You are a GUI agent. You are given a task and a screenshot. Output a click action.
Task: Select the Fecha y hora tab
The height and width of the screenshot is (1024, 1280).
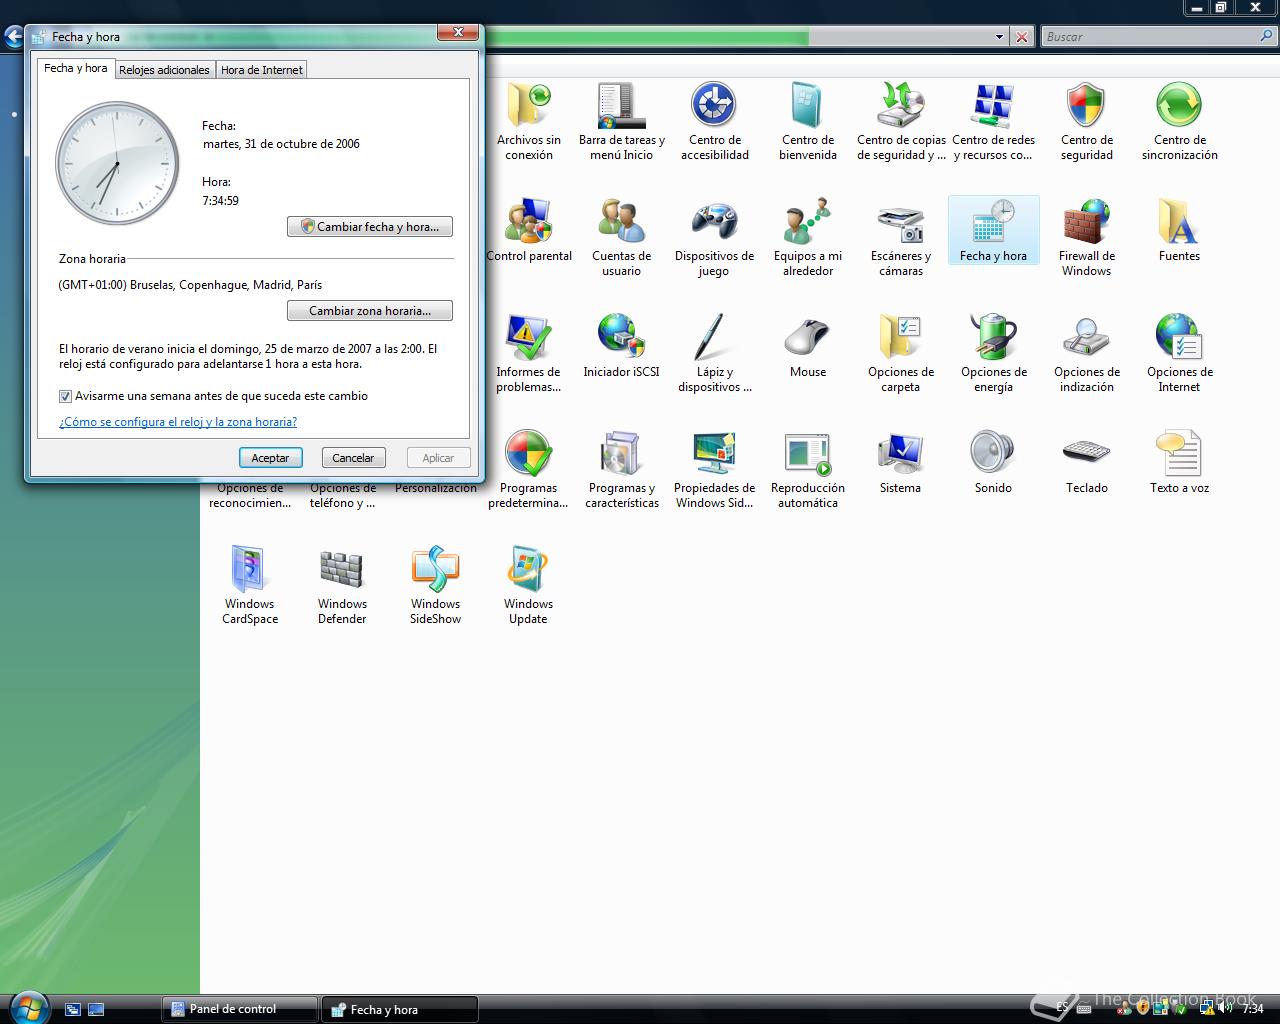coord(76,68)
